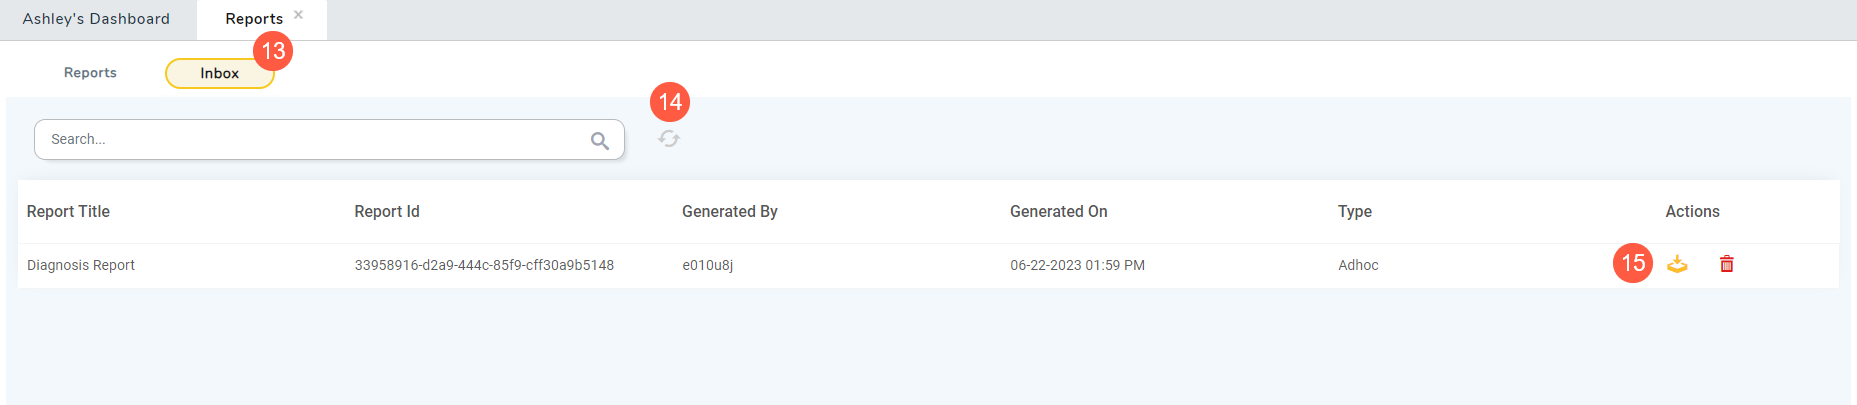Click the Generated By column header
The height and width of the screenshot is (405, 1857).
coord(729,212)
